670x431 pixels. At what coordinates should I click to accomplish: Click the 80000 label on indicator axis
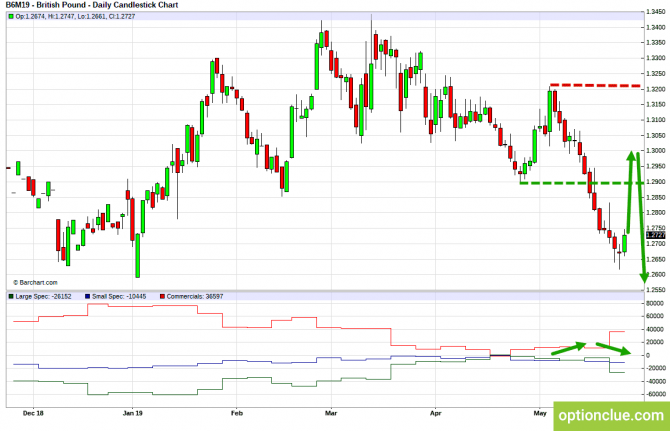(655, 303)
